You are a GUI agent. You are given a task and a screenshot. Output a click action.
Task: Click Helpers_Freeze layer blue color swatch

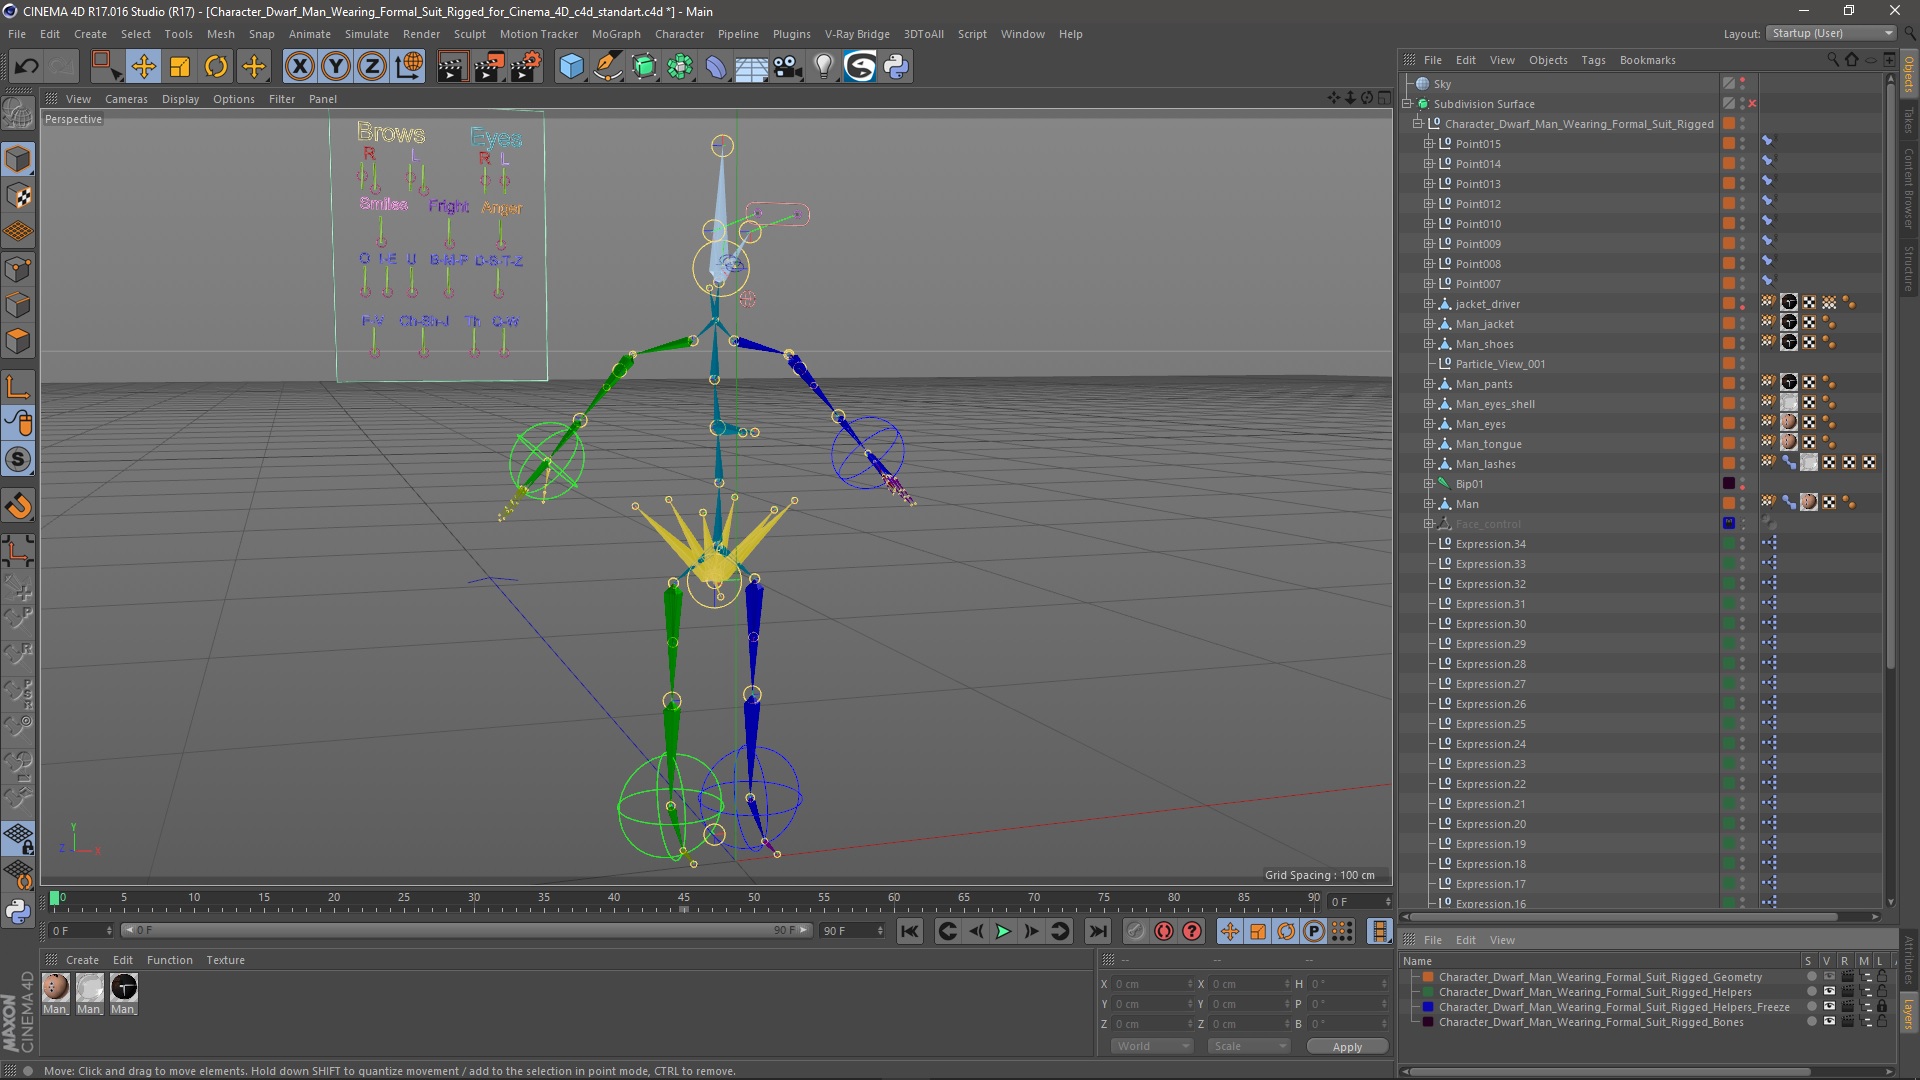[1428, 1007]
